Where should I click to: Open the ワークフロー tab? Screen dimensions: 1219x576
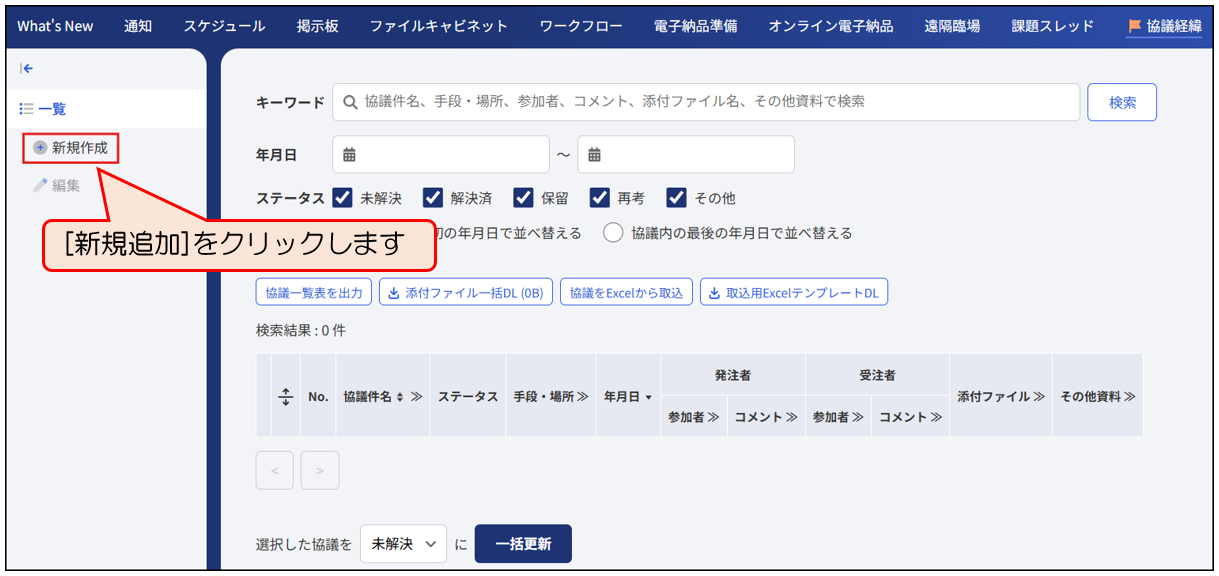pos(581,26)
